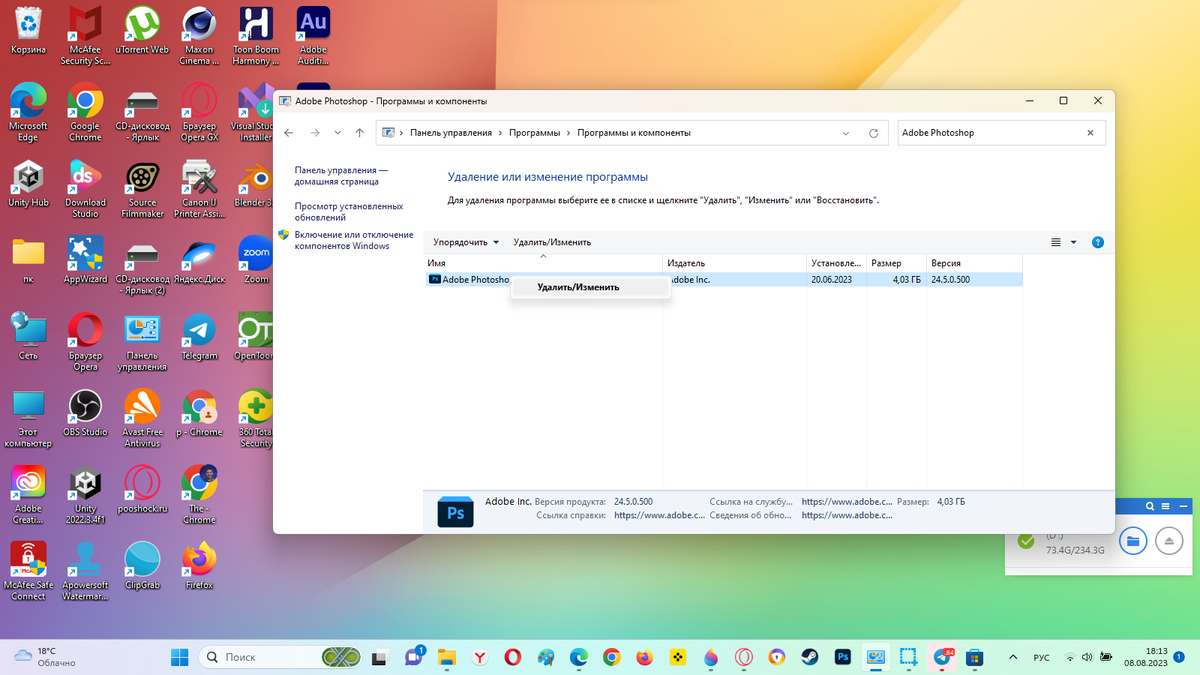Click the Программы breadcrumb in address bar
Screen dimensions: 1200x675
(534, 133)
